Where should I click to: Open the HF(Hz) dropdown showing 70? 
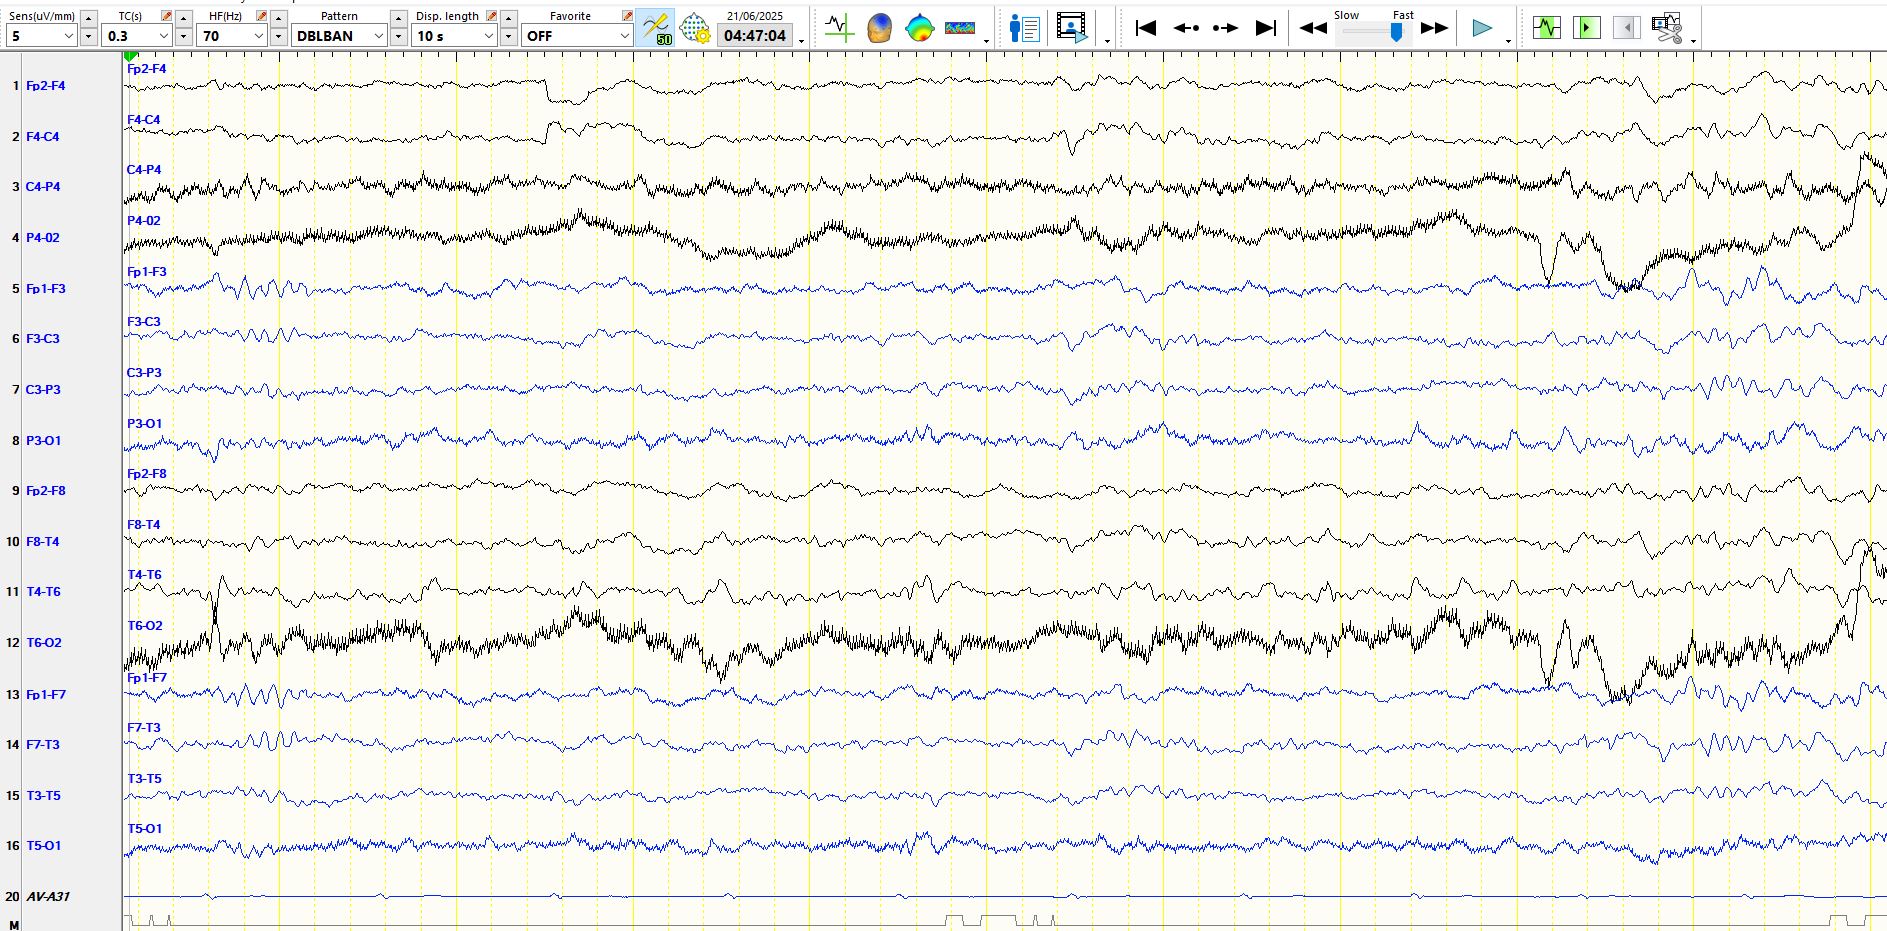[x=231, y=36]
